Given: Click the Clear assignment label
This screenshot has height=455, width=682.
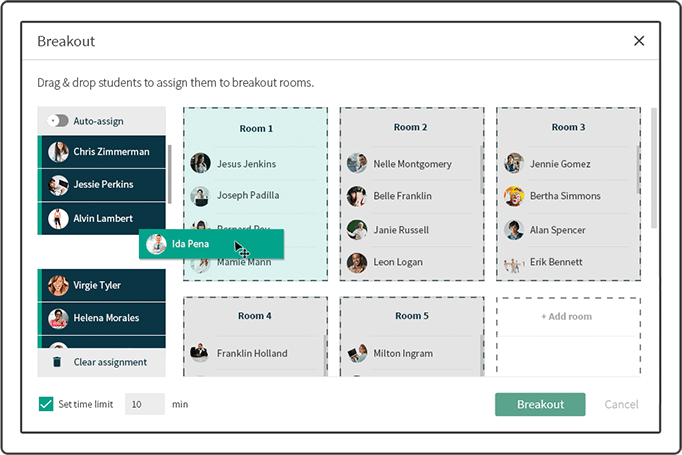Looking at the screenshot, I should tap(110, 362).
